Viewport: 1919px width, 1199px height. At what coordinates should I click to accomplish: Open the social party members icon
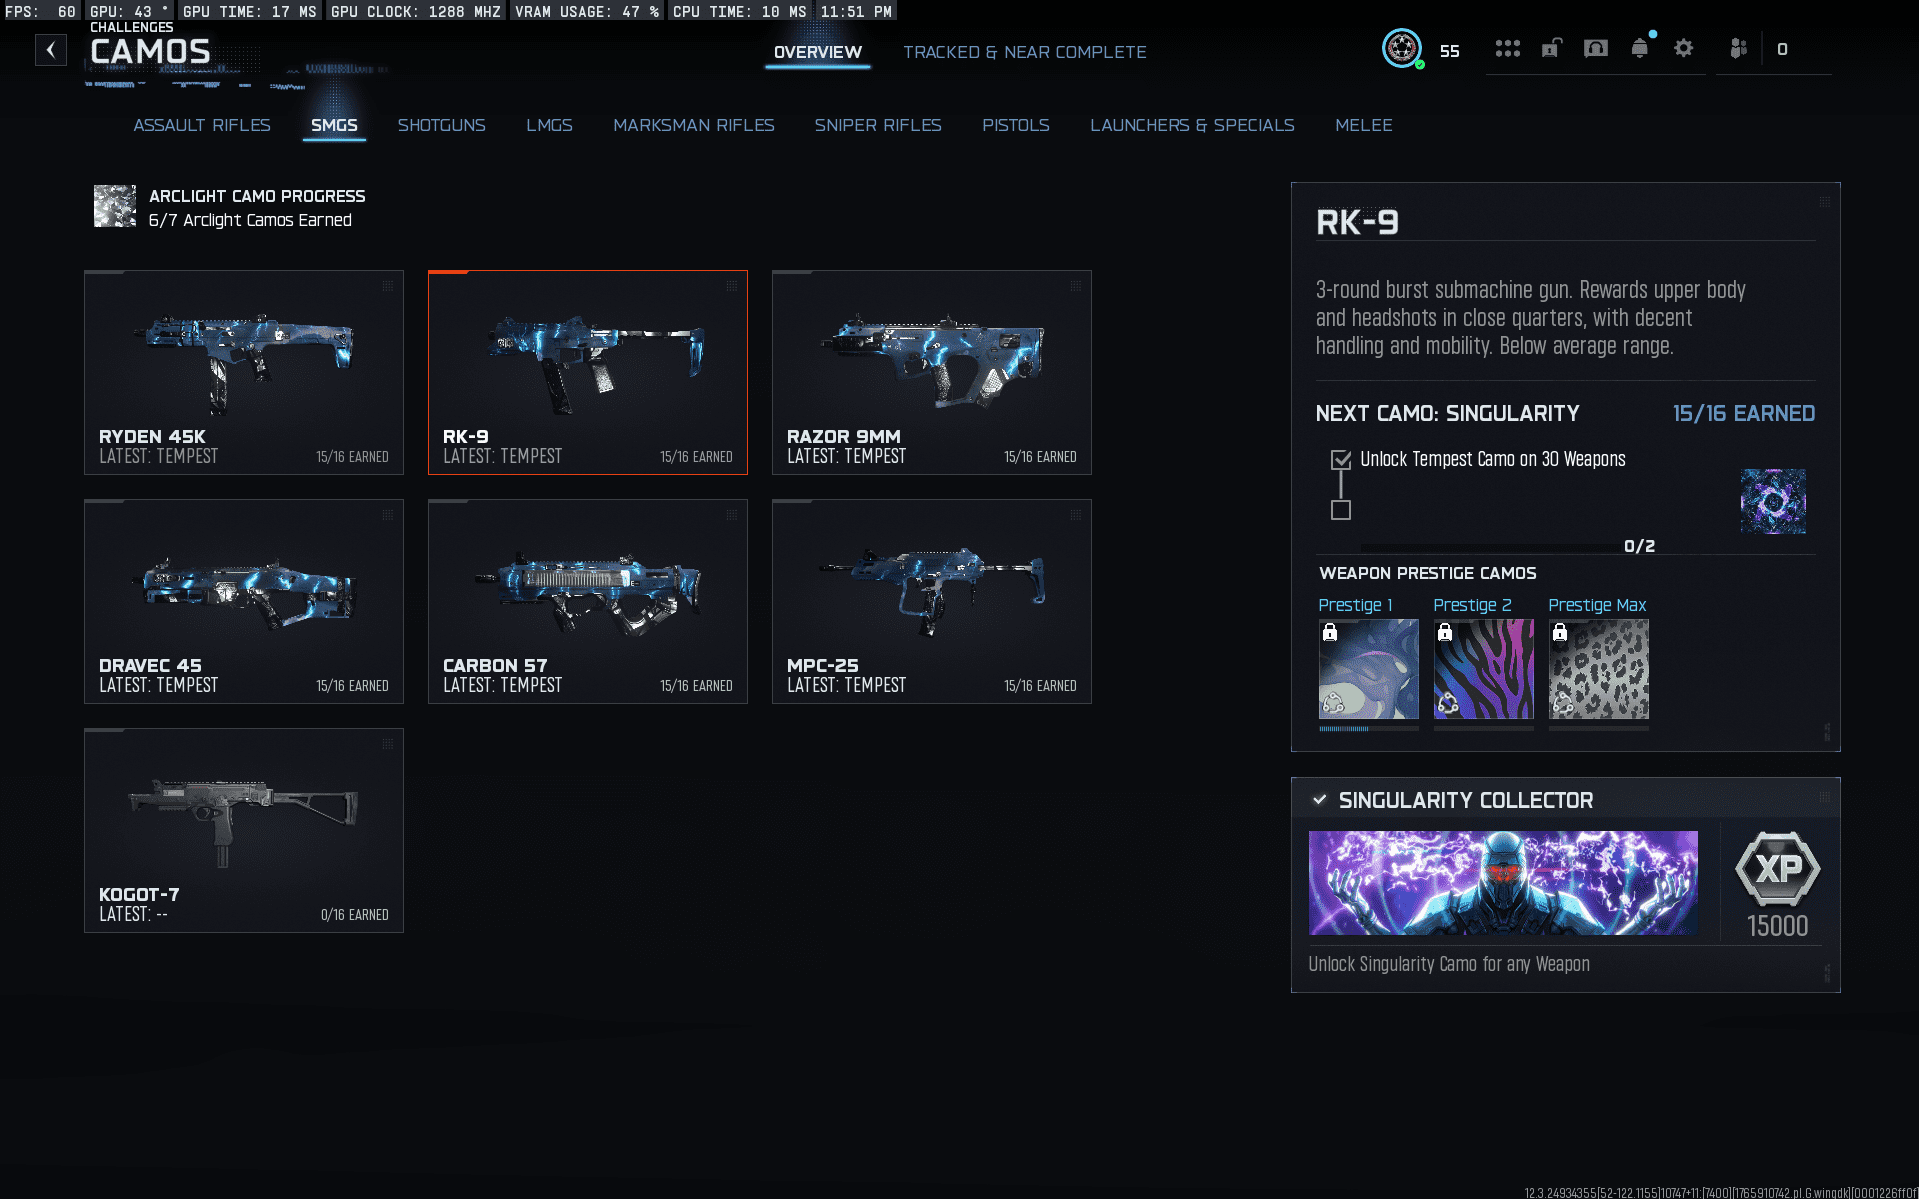click(1739, 49)
